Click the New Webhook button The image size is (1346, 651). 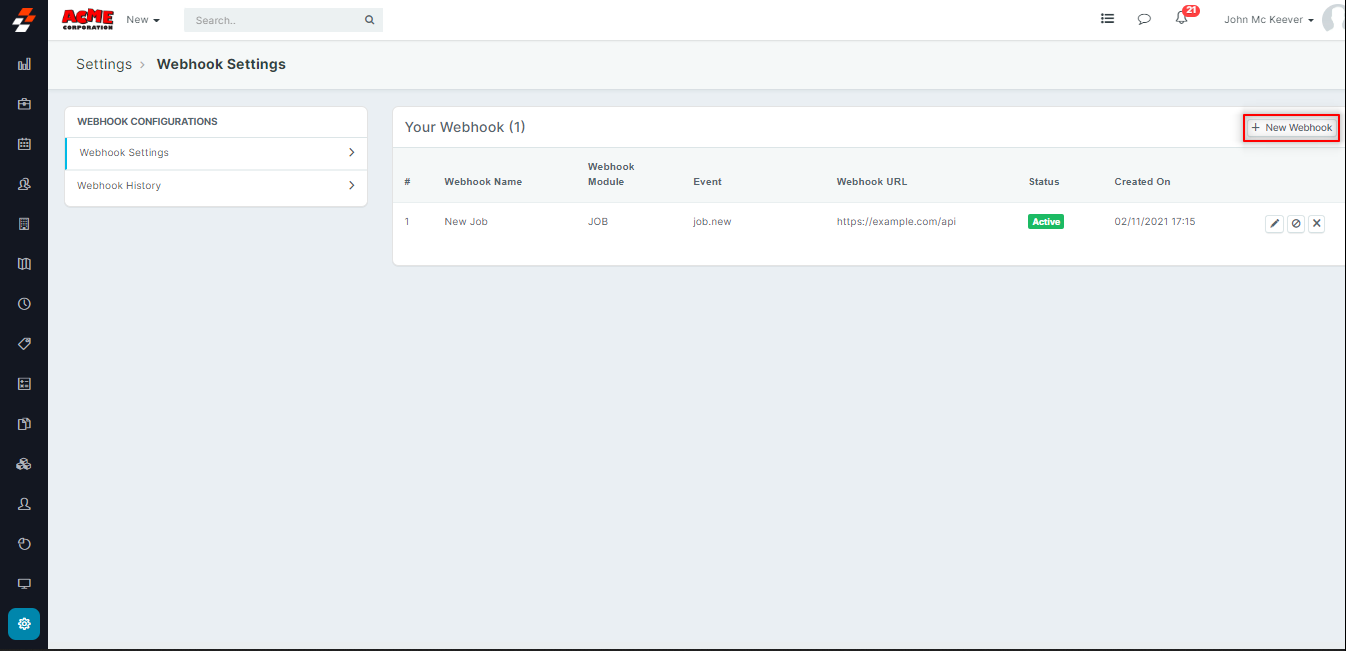pos(1291,128)
